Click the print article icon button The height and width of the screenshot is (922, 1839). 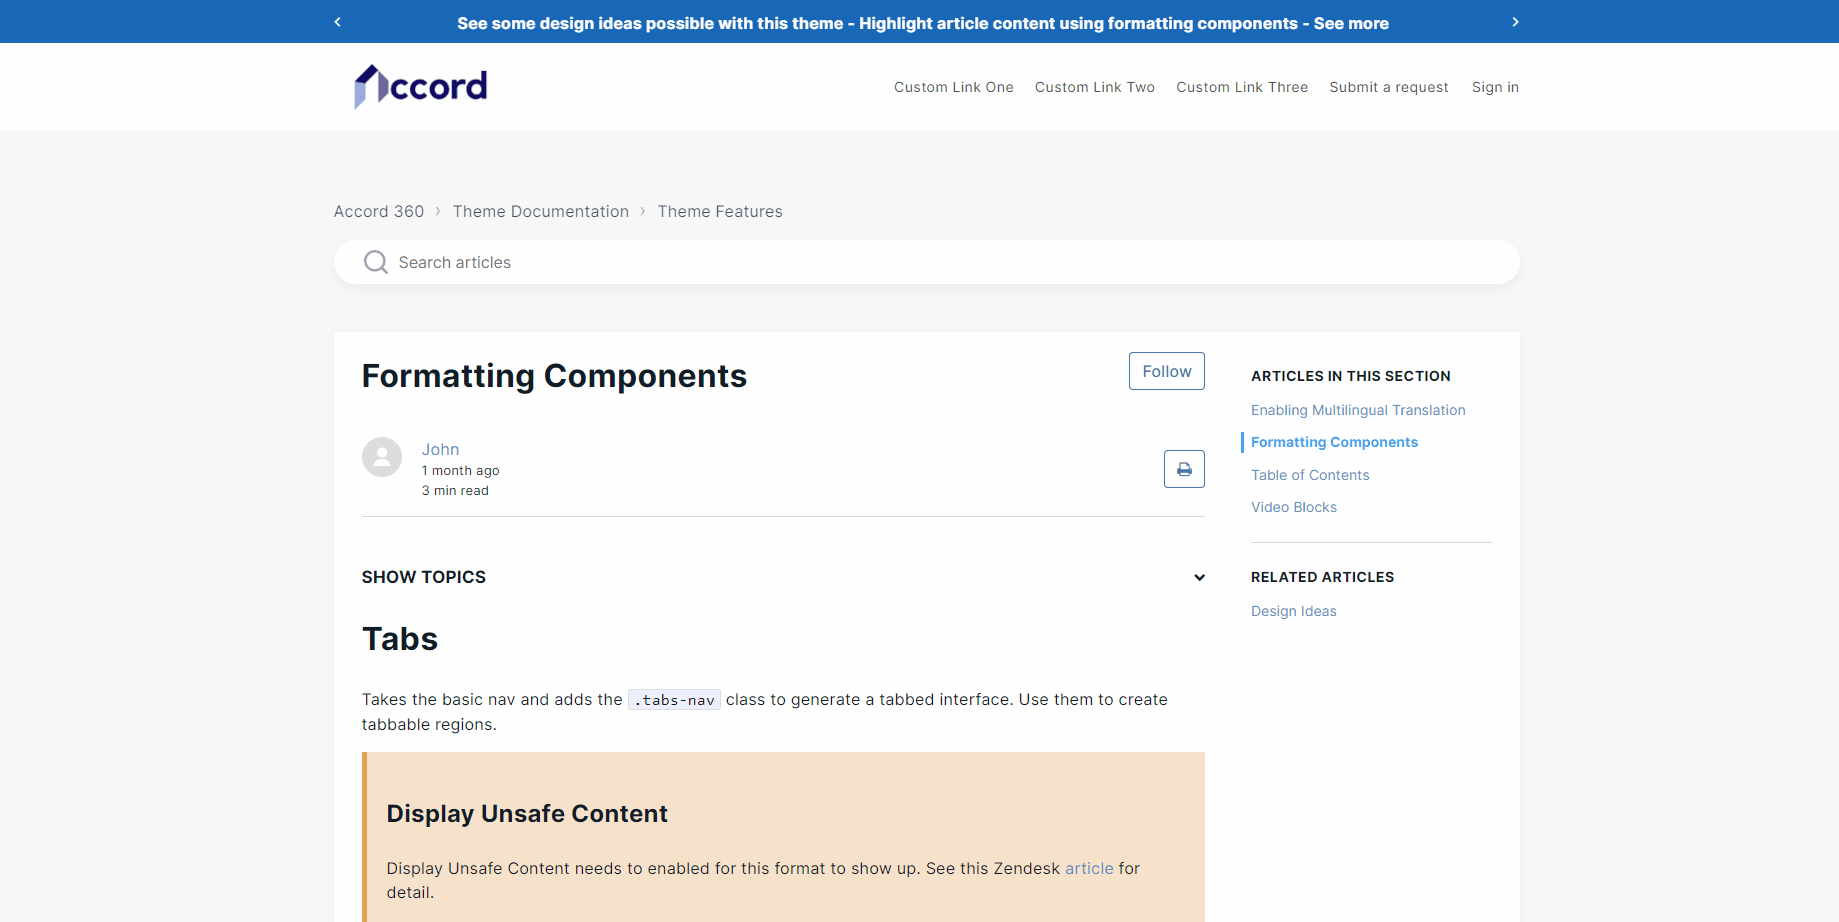pyautogui.click(x=1184, y=469)
